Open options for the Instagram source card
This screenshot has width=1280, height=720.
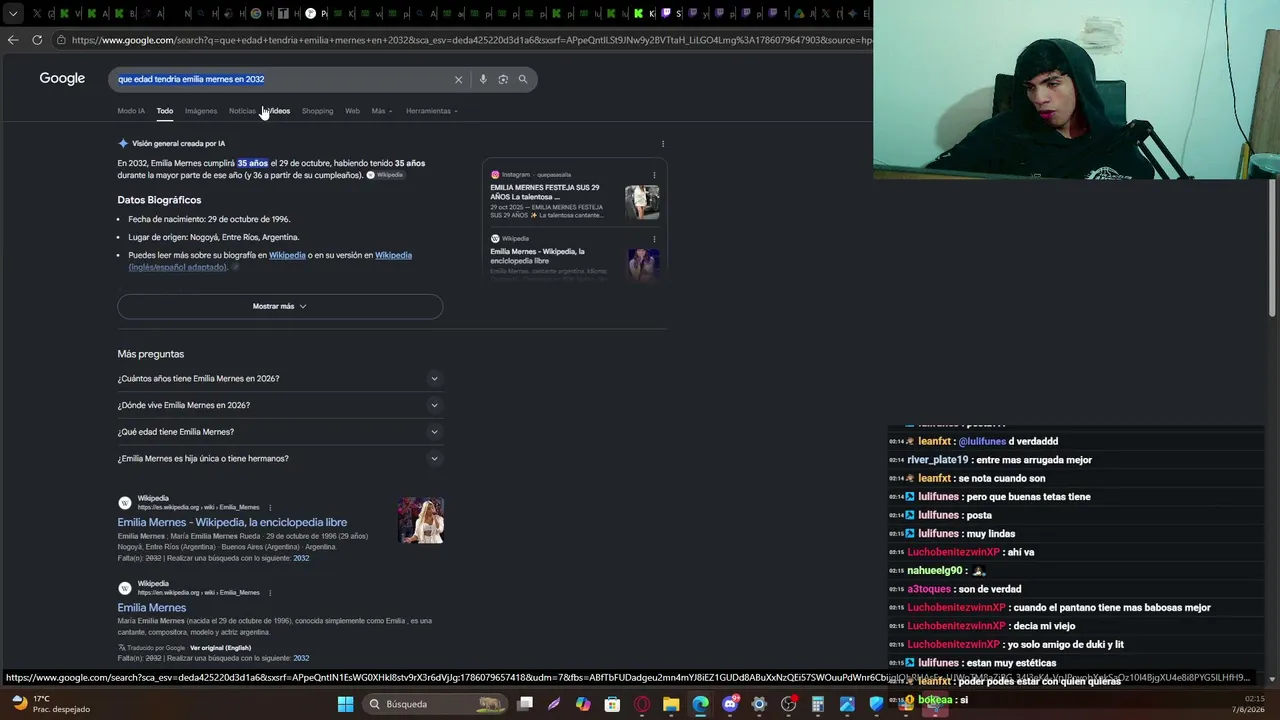point(654,175)
